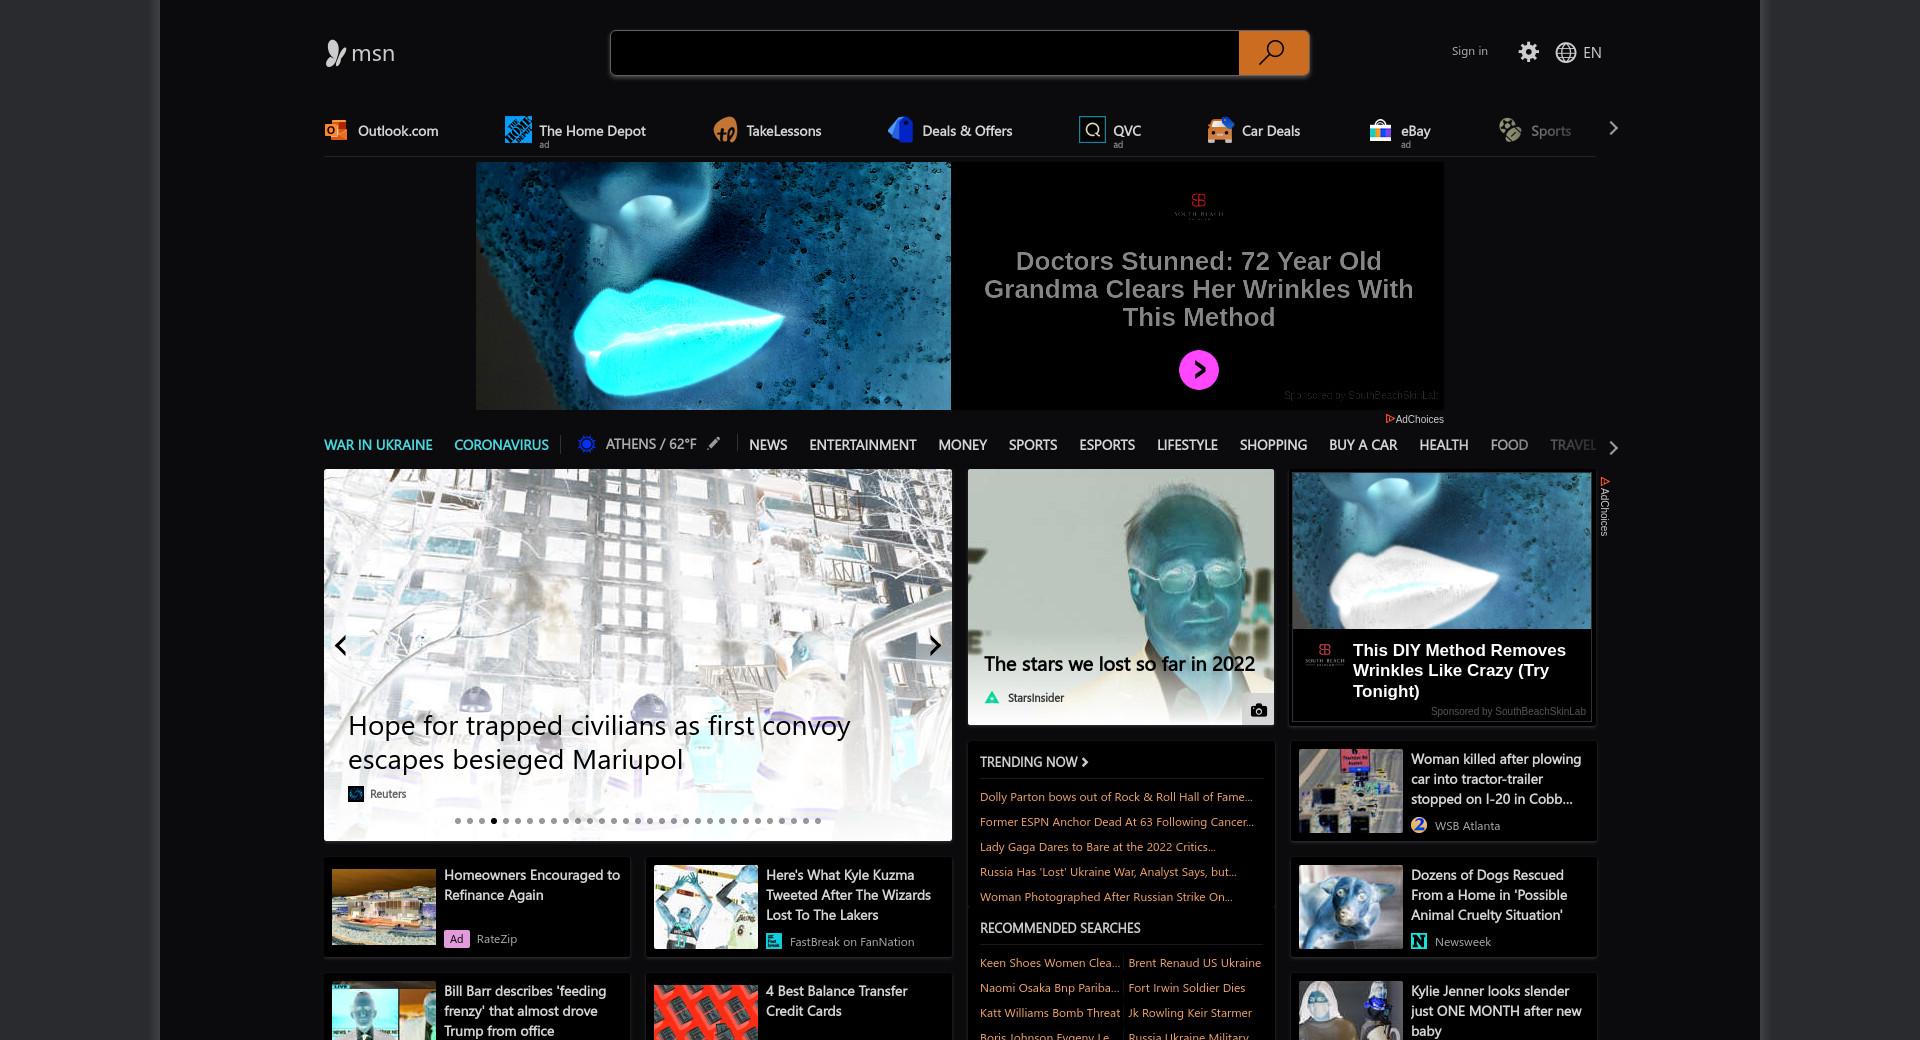Open the TRENDING NOW section chevron
The image size is (1920, 1040).
click(x=1085, y=762)
